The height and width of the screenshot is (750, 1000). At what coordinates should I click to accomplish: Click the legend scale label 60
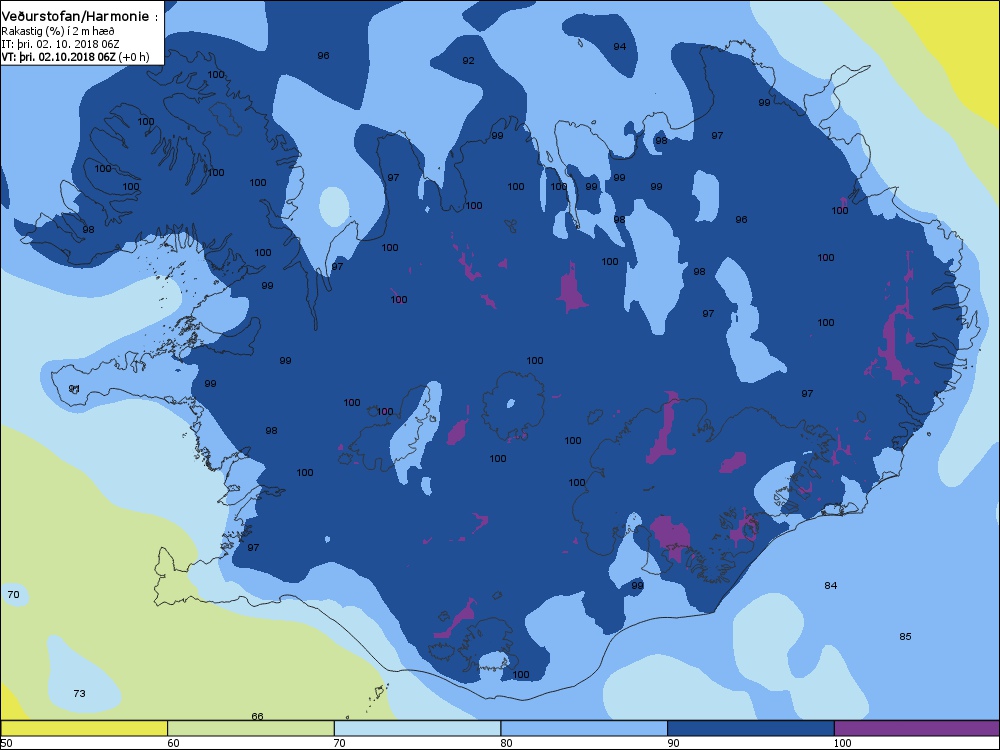click(x=173, y=743)
